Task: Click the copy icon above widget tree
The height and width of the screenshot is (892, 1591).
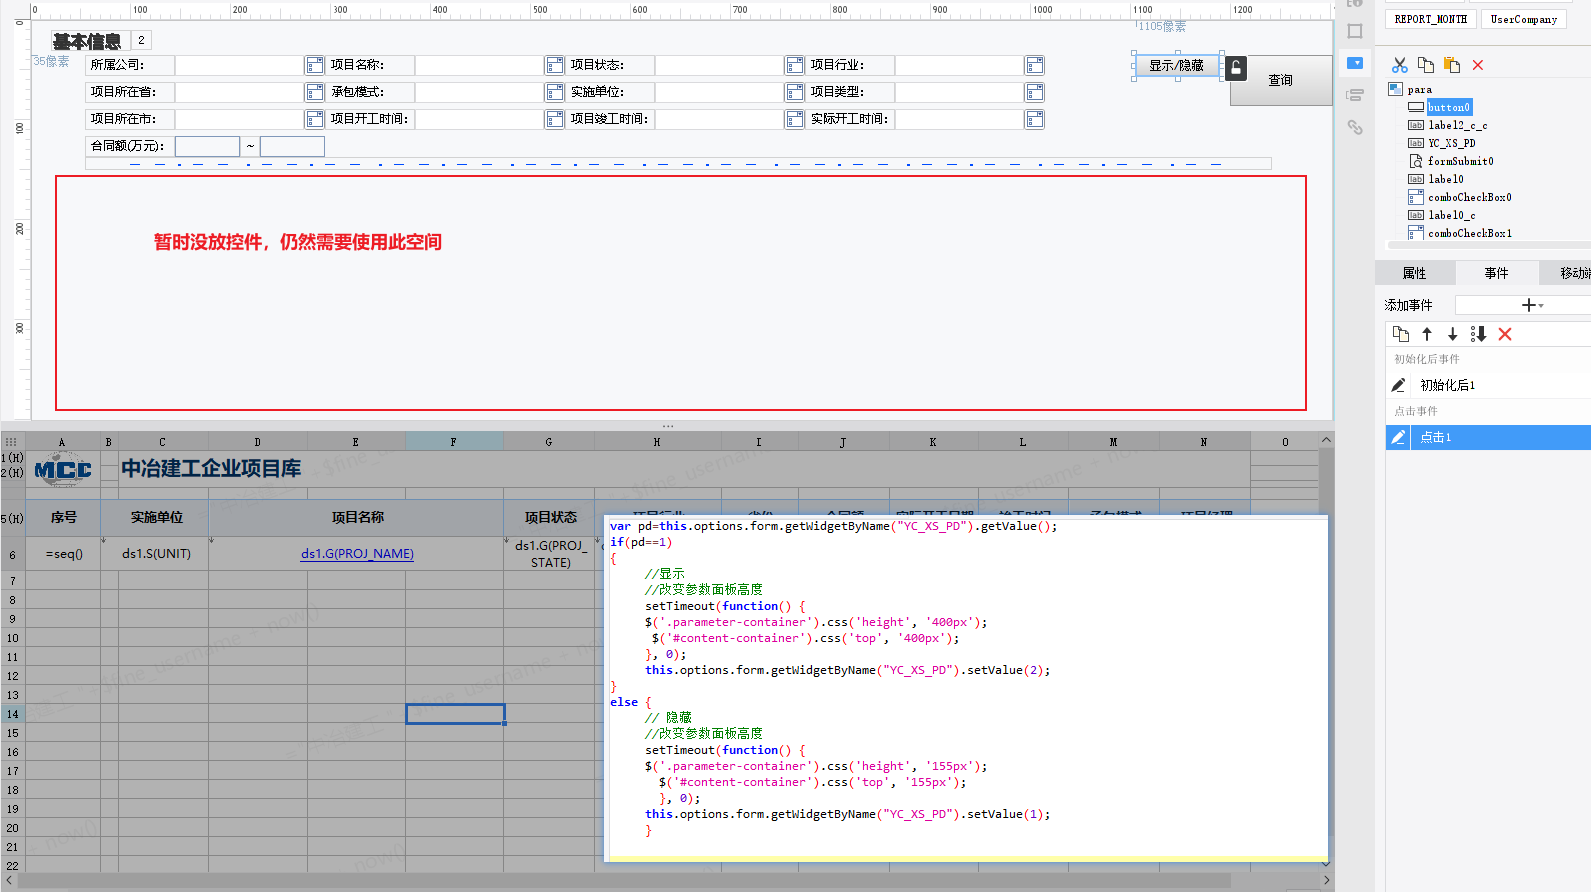Action: (x=1426, y=65)
